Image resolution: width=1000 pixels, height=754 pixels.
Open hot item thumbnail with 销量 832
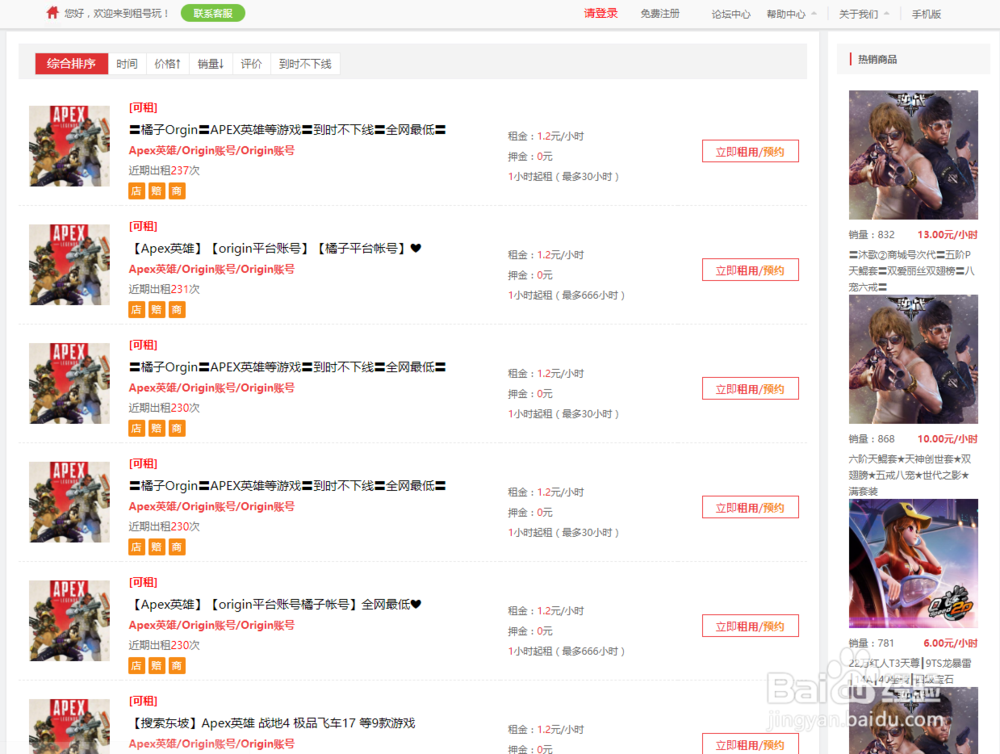[x=913, y=155]
